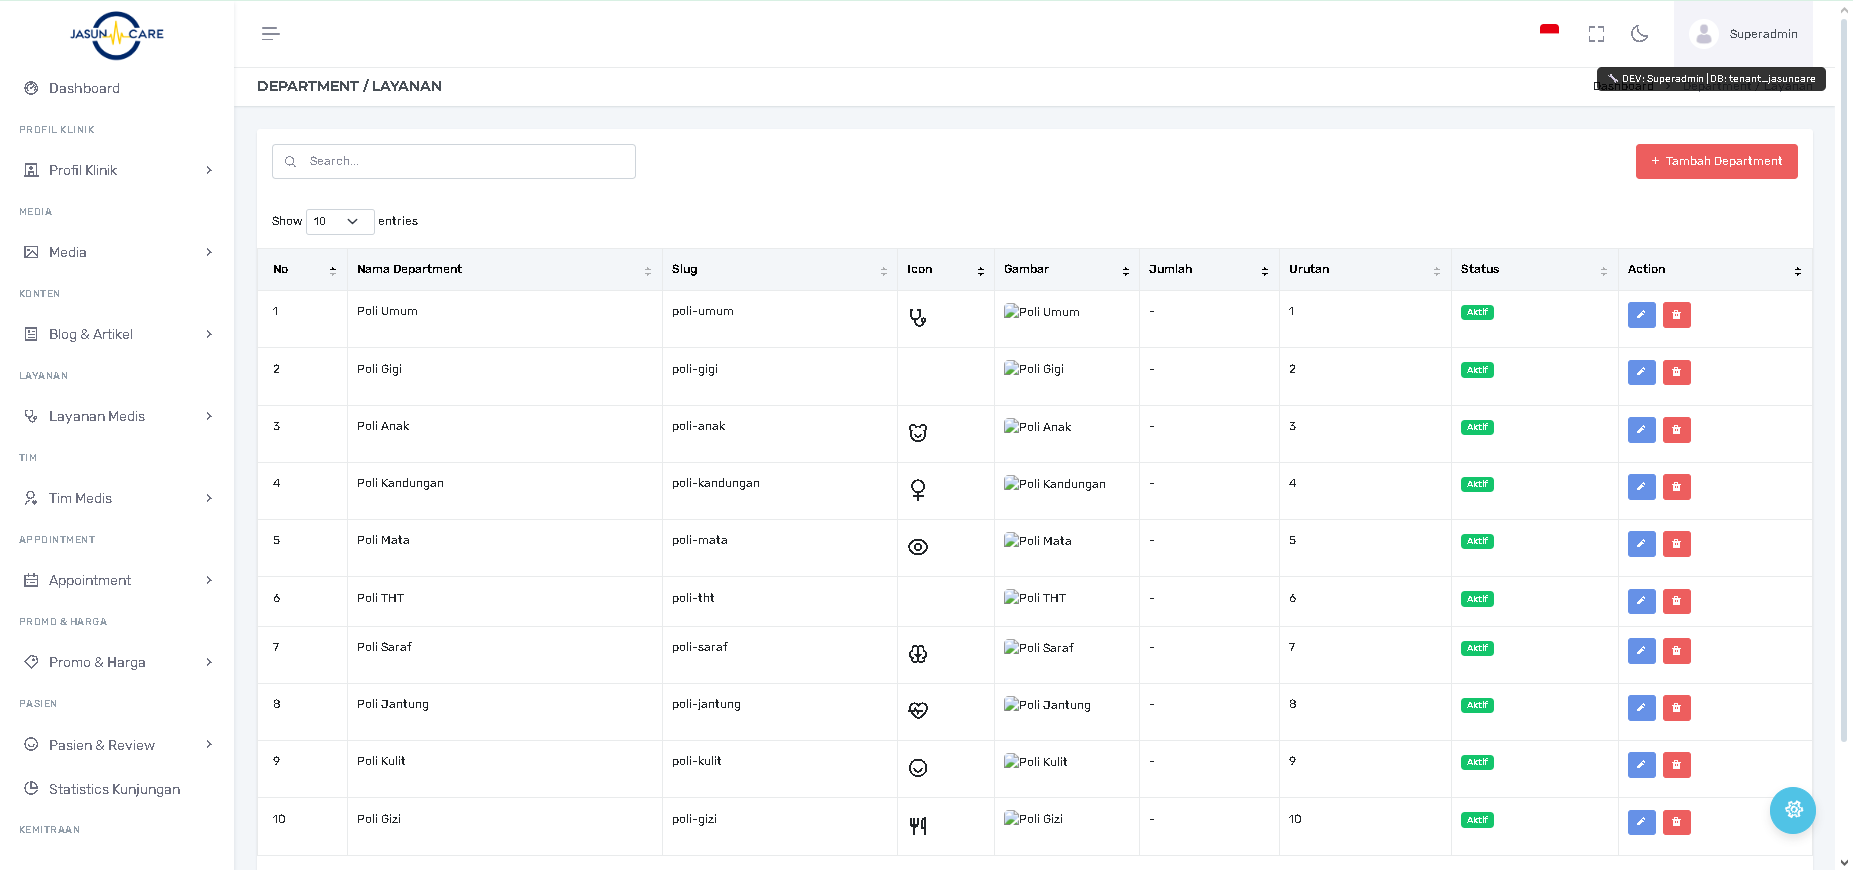Enter fullscreen mode using top bar icon

point(1596,34)
